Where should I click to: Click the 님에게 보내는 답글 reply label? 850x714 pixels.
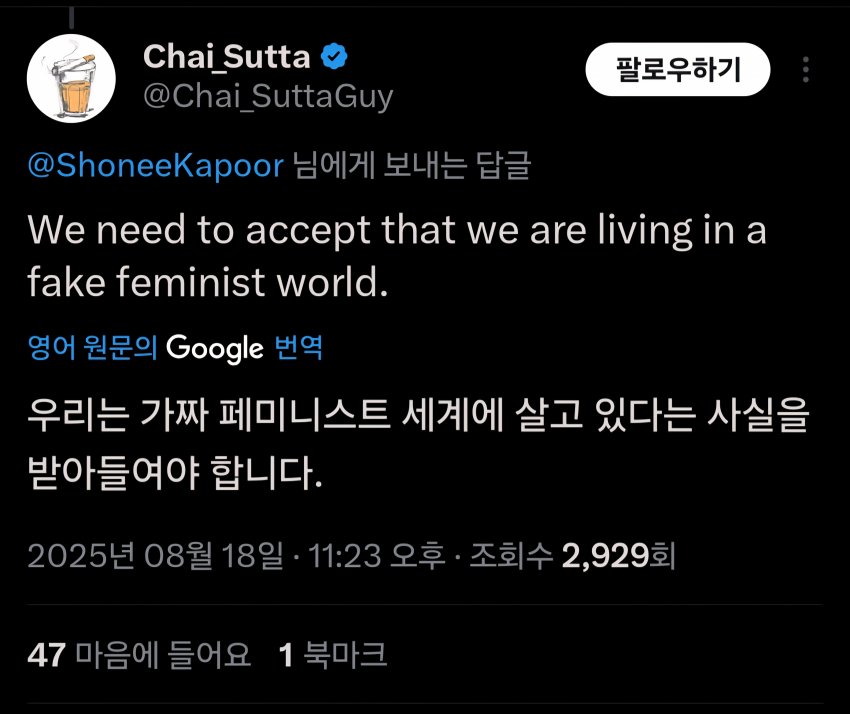[x=410, y=165]
